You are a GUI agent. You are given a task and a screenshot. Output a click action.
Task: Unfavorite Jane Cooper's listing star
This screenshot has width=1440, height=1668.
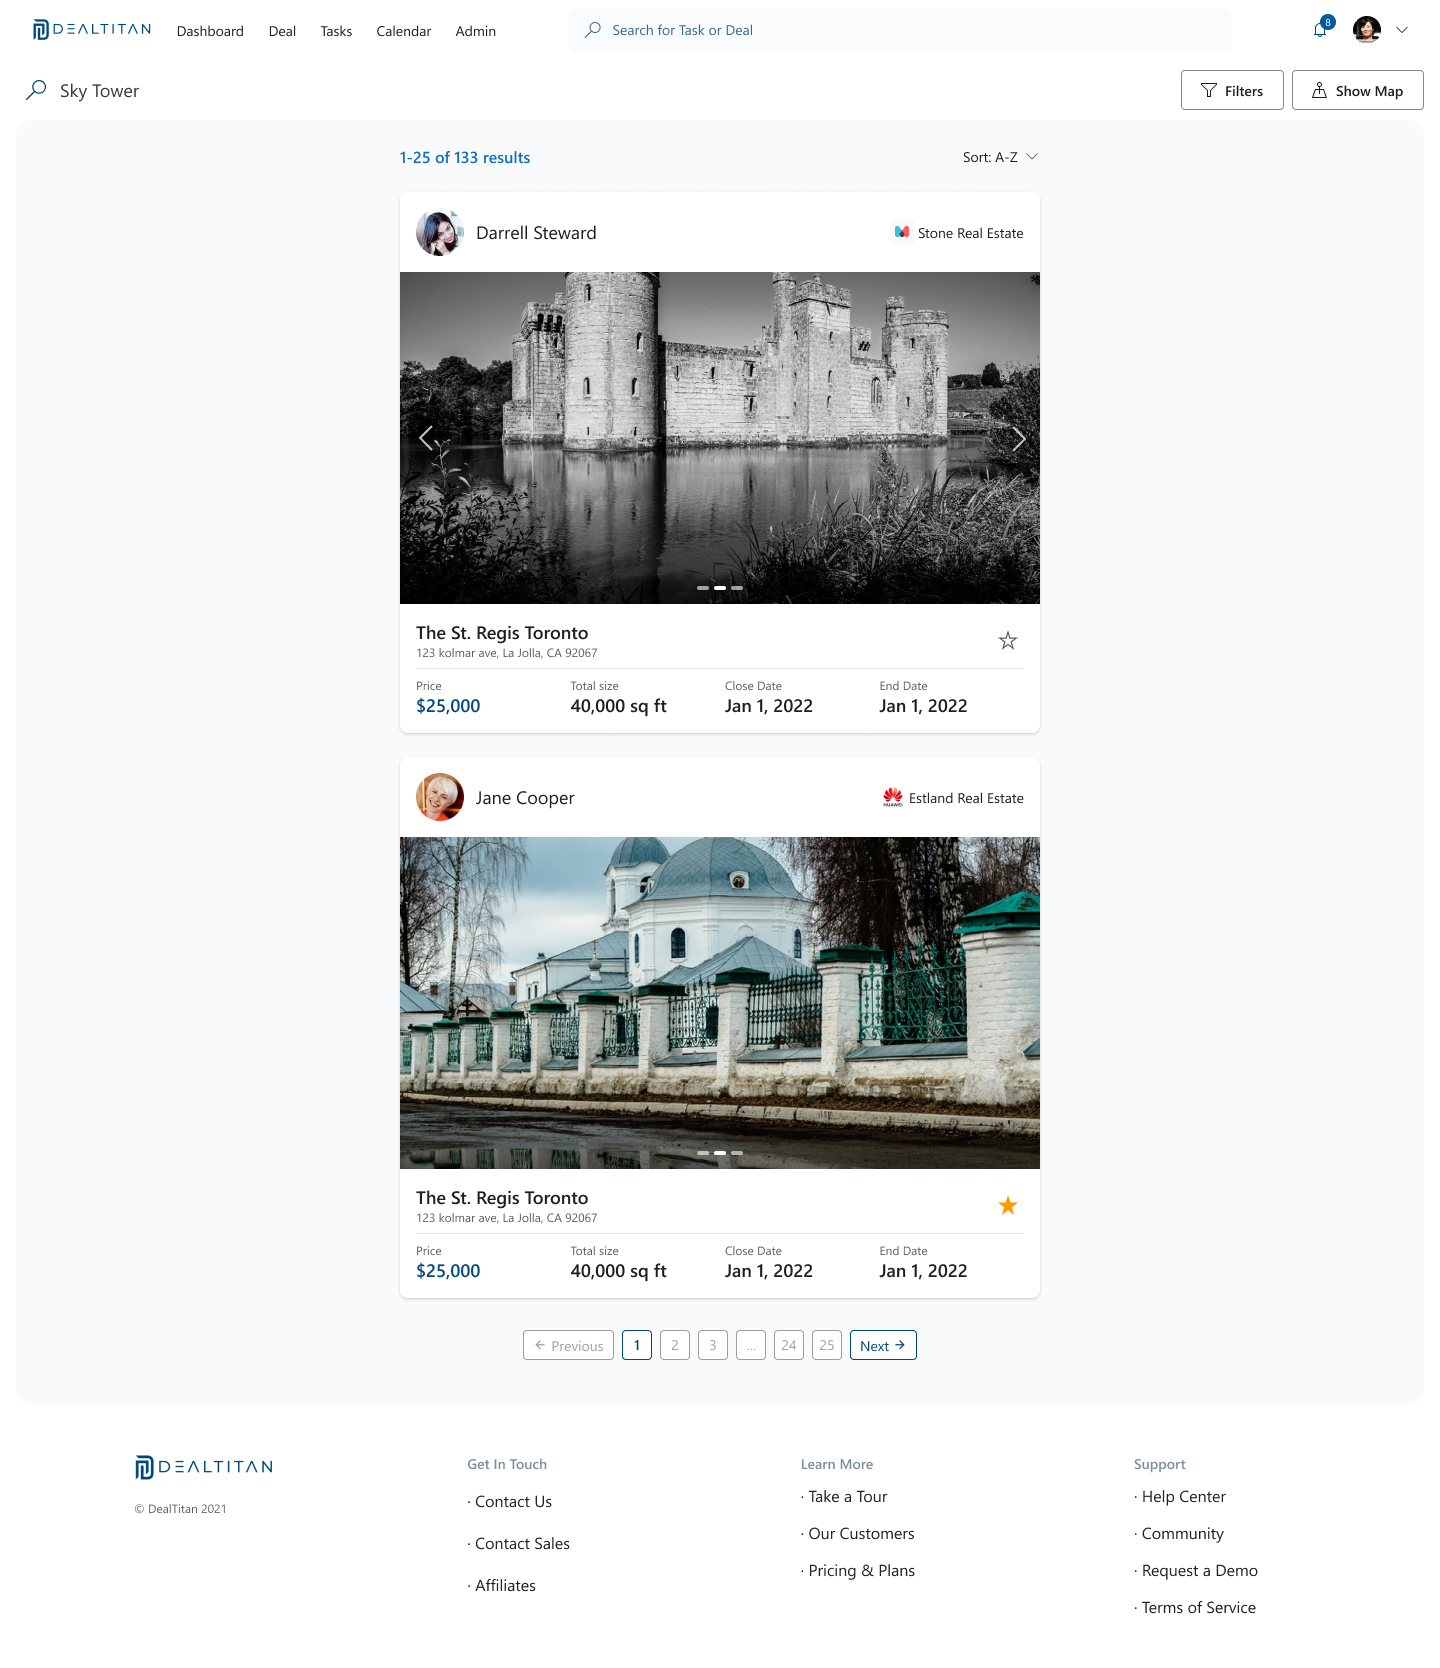1008,1205
